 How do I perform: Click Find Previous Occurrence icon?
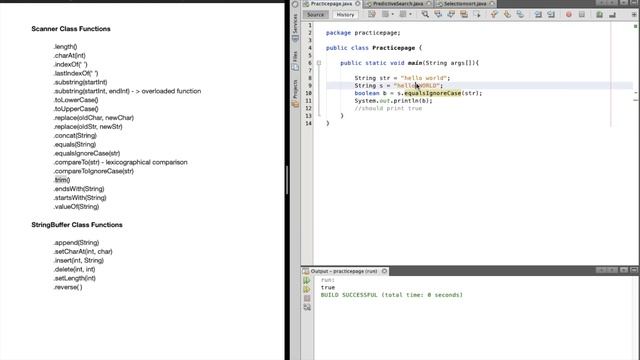(x=438, y=15)
